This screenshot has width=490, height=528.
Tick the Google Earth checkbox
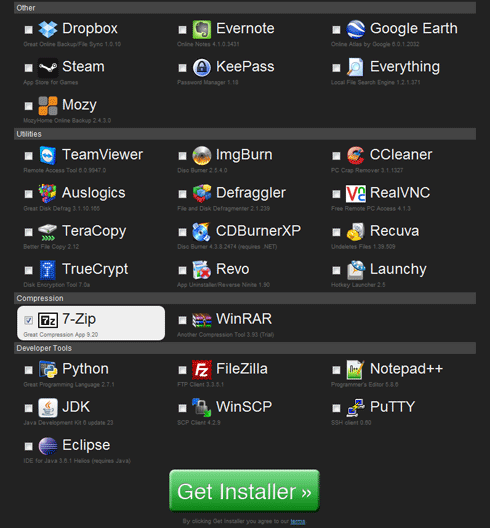click(336, 30)
